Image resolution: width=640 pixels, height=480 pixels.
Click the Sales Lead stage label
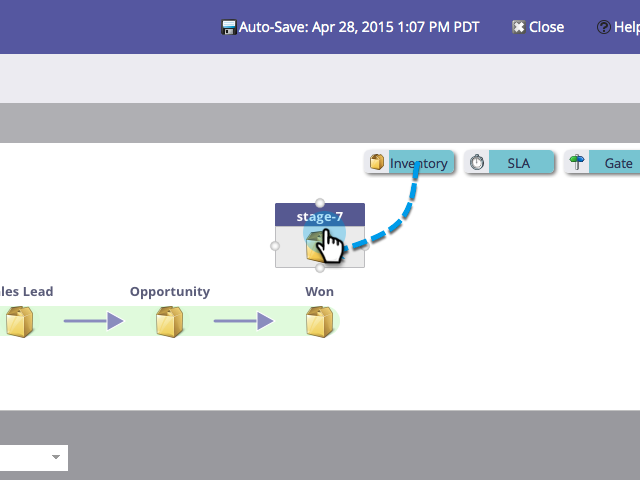pos(27,291)
